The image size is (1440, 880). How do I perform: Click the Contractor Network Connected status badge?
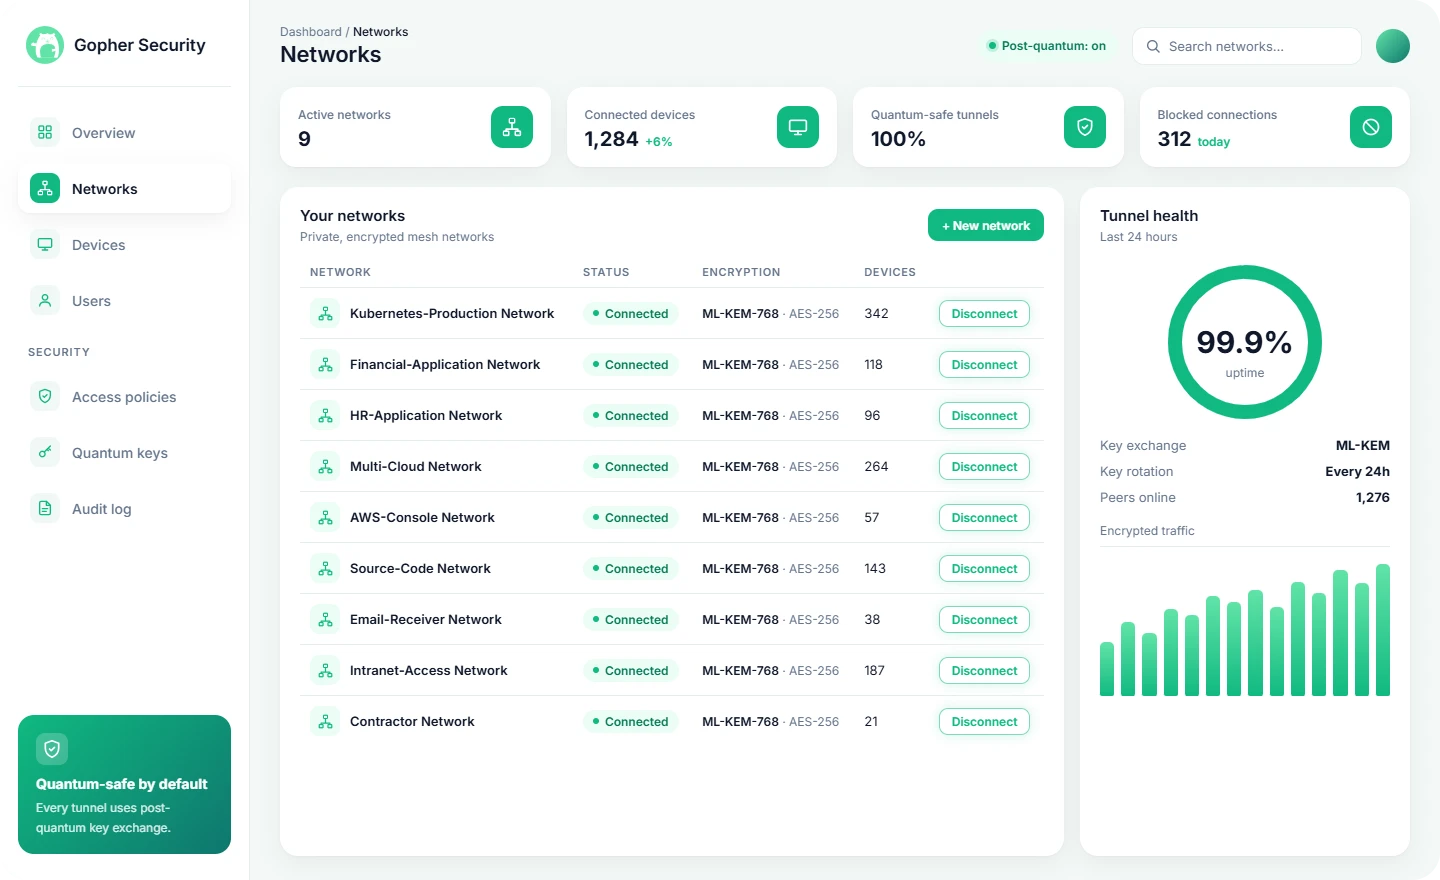(x=630, y=721)
